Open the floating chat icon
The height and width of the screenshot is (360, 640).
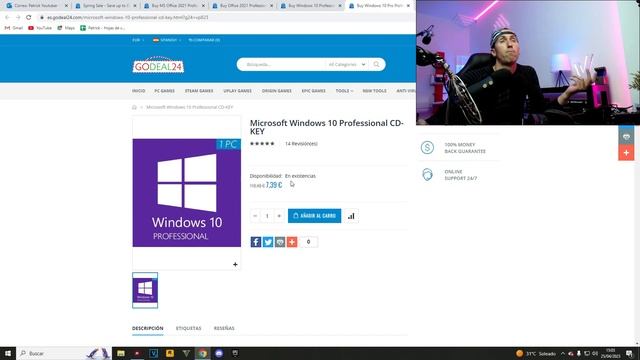pos(626,137)
